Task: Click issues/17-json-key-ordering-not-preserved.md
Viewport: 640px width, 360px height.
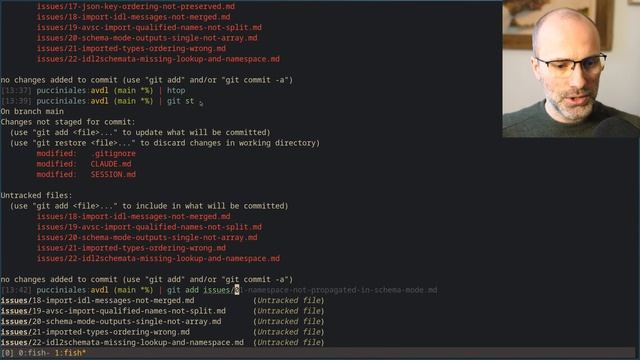Action: [136, 7]
